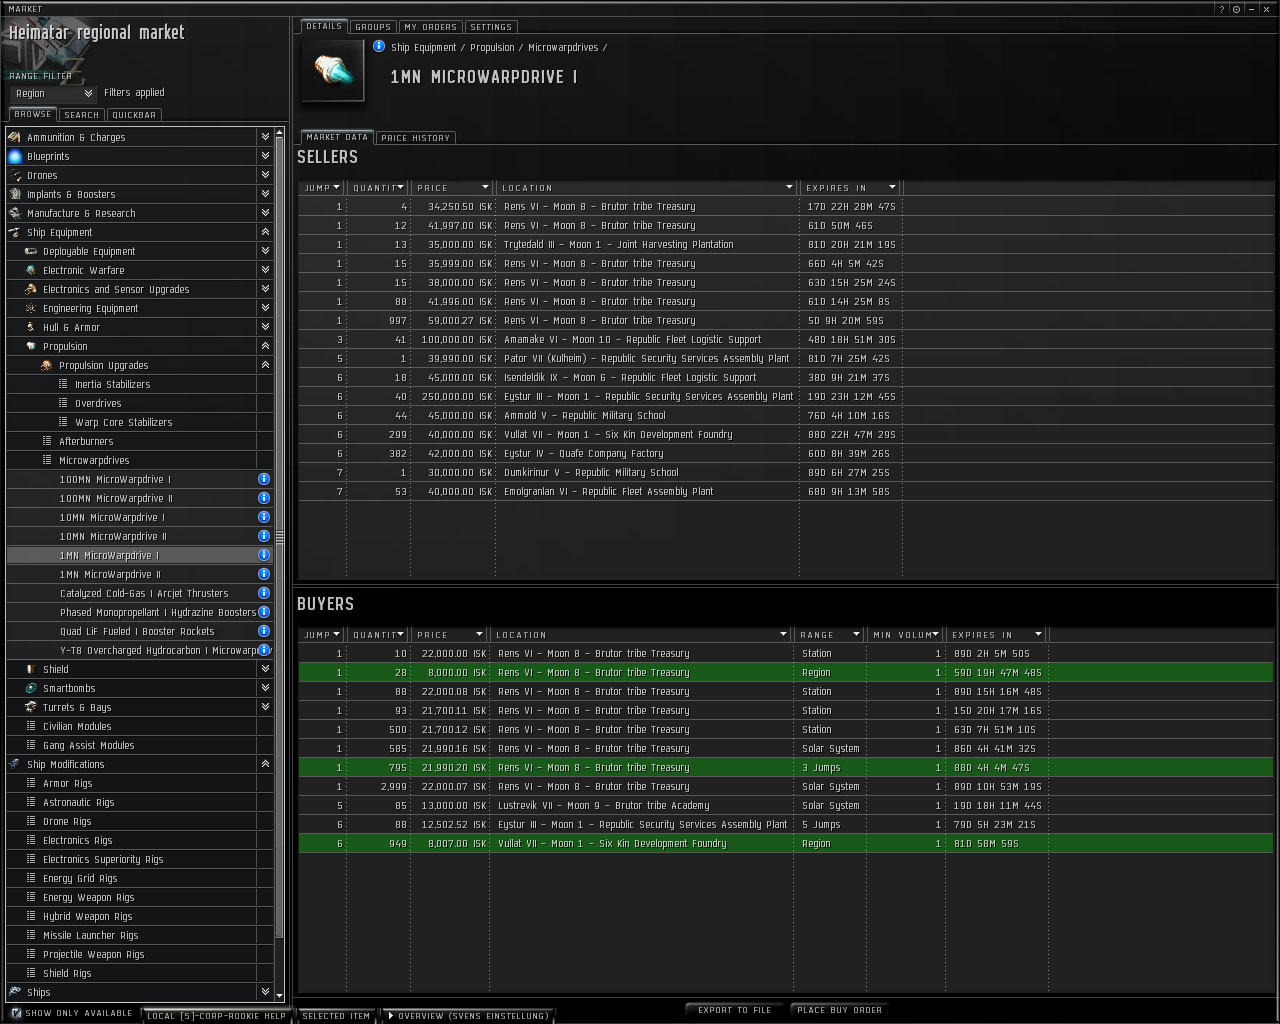Expand the Electronics and Sensor Upgrades group
The height and width of the screenshot is (1024, 1280).
[x=265, y=289]
